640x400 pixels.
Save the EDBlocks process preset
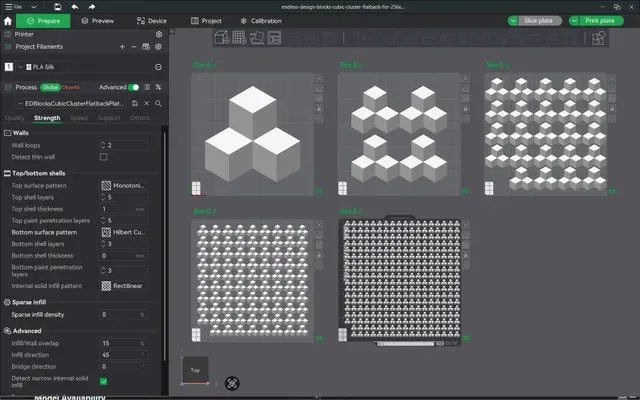pos(135,104)
